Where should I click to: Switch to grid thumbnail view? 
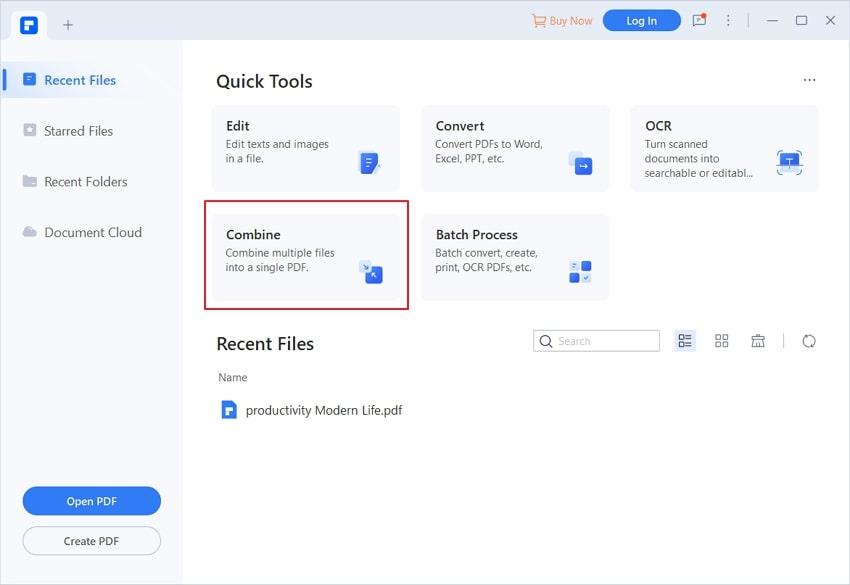(x=722, y=341)
